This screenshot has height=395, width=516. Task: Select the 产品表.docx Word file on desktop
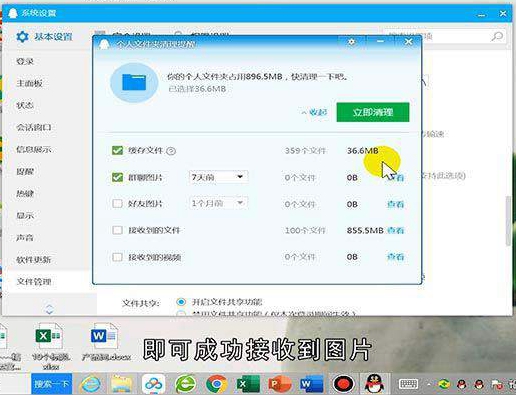pos(105,342)
